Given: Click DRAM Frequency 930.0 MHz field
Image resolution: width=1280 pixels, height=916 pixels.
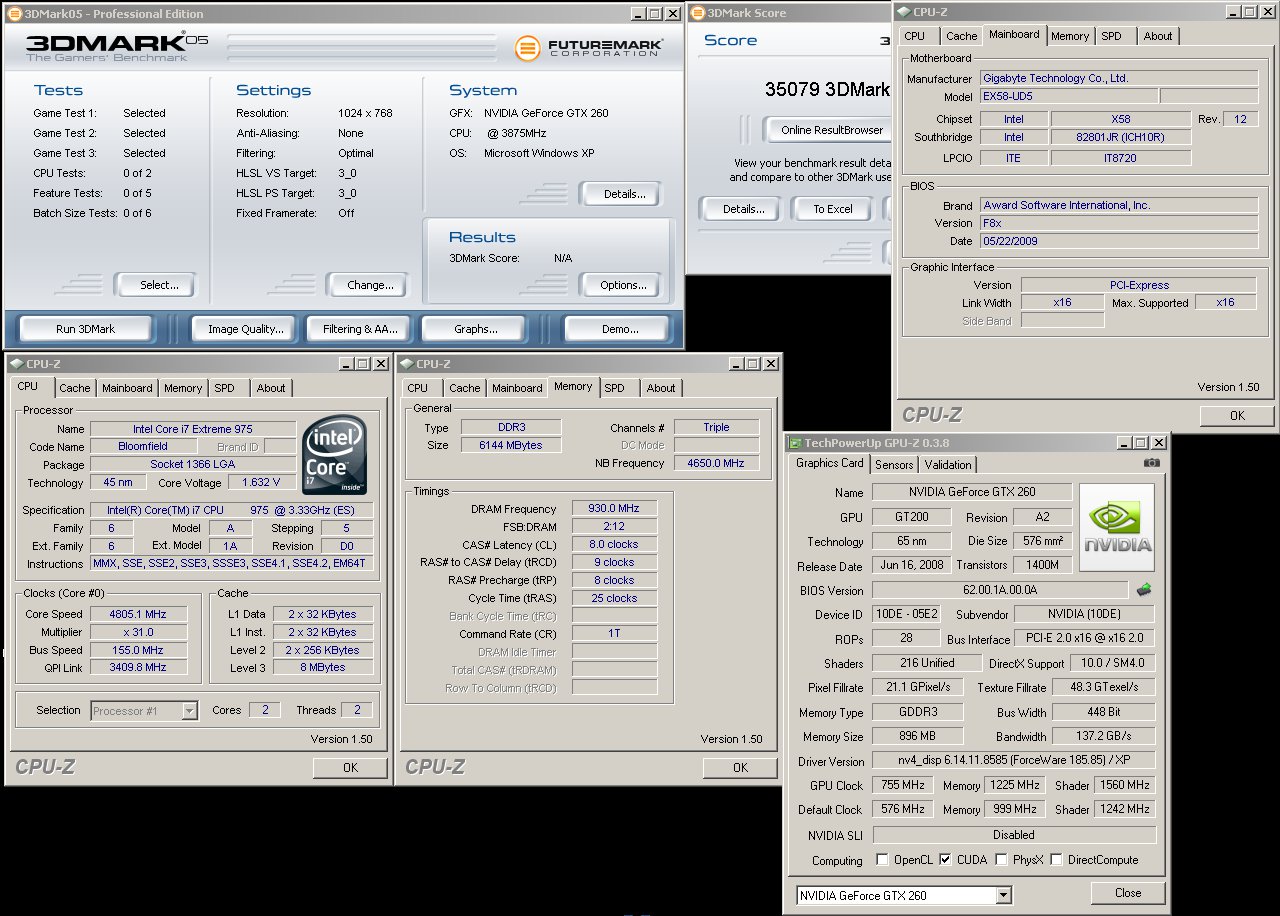Looking at the screenshot, I should 613,508.
